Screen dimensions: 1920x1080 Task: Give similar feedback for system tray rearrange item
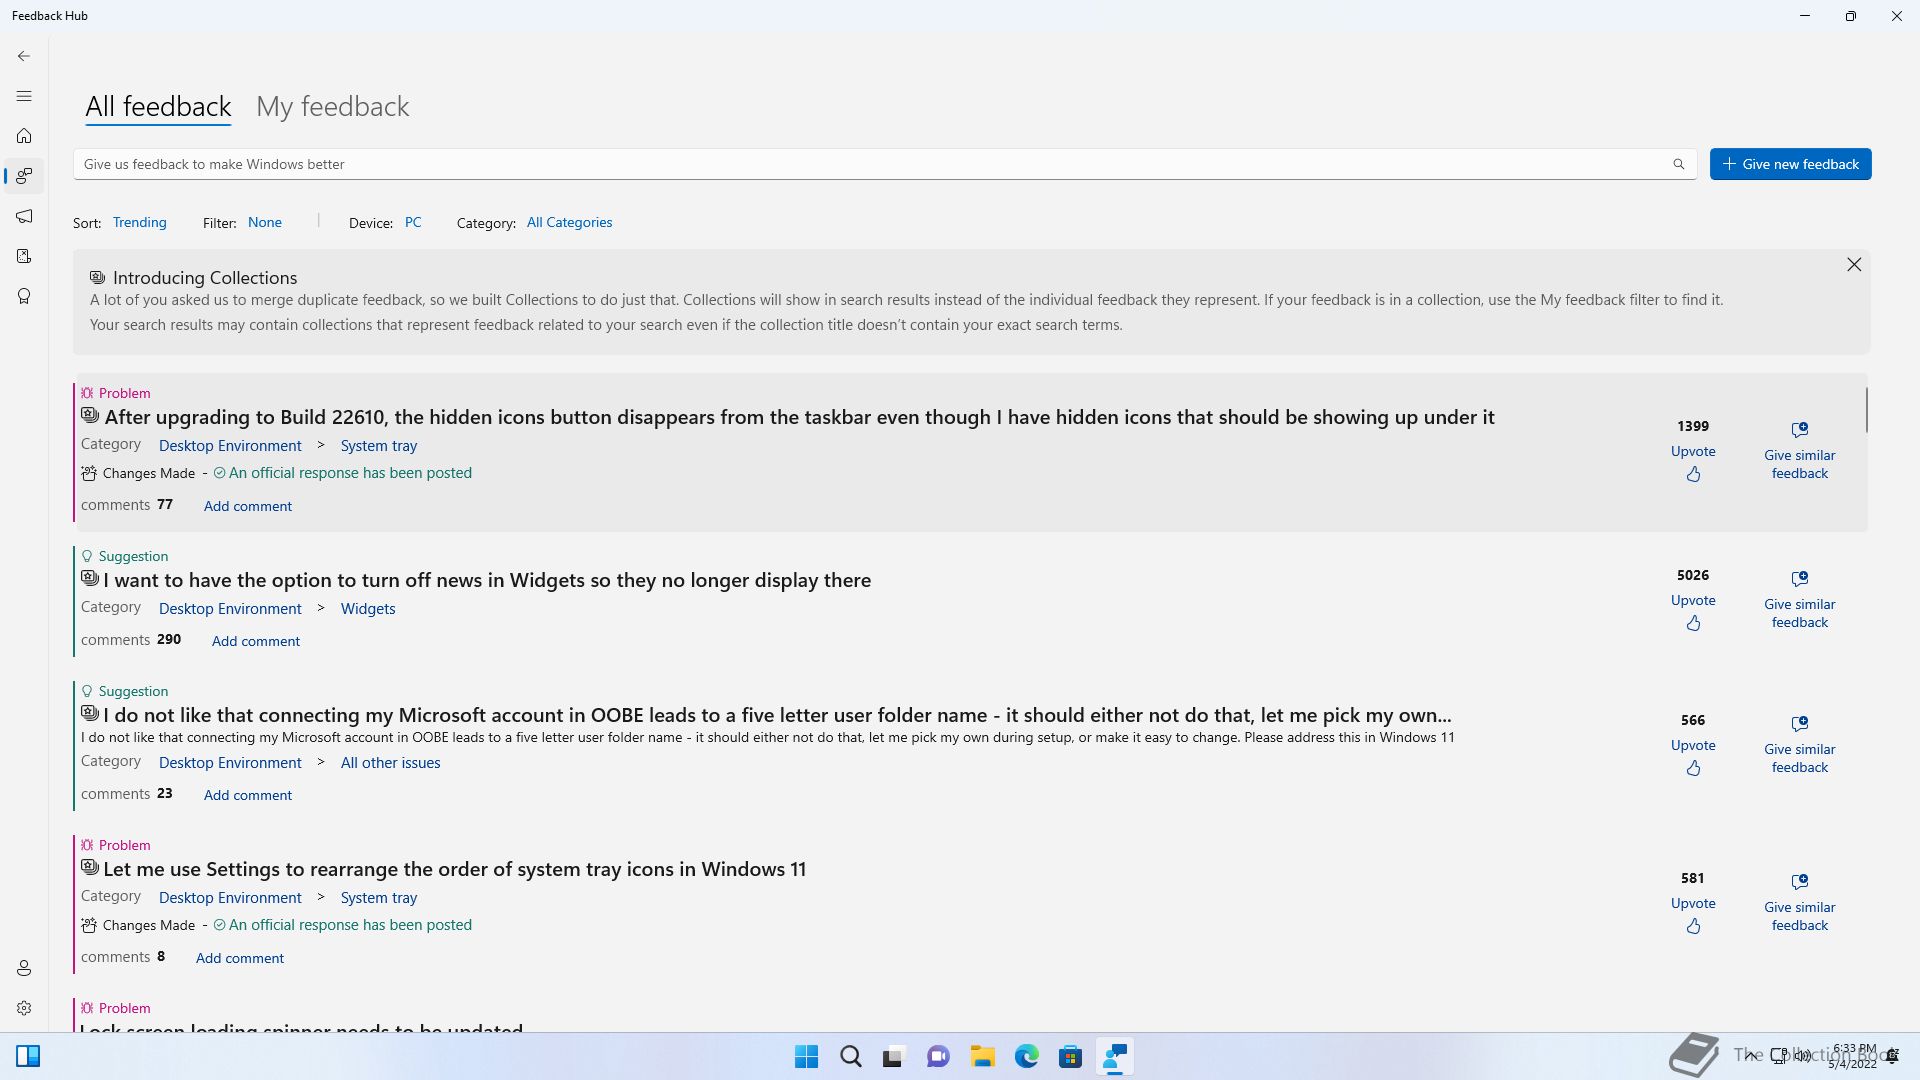1800,903
